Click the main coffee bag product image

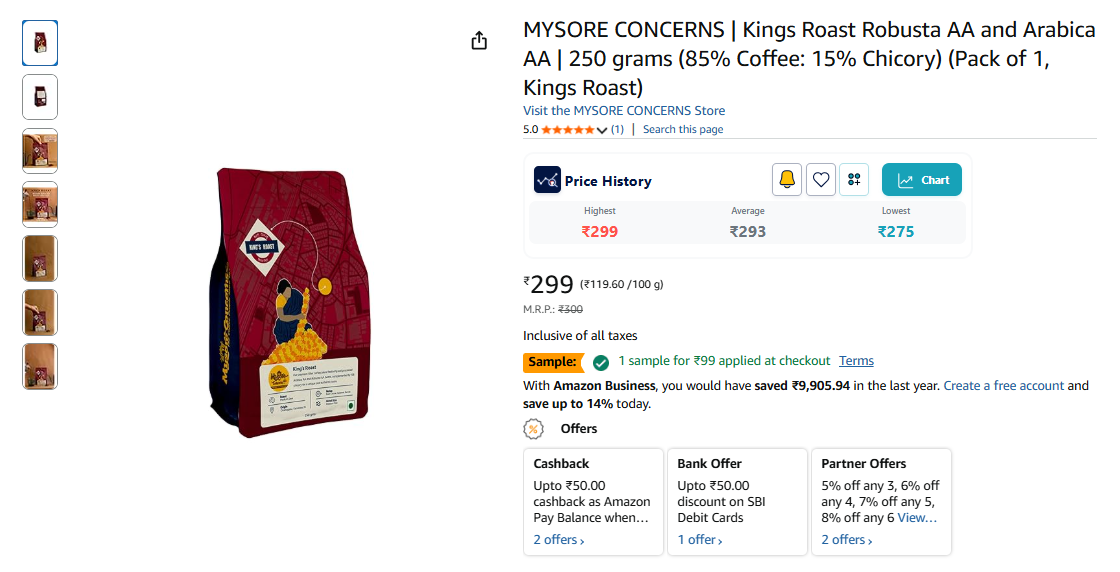point(290,302)
